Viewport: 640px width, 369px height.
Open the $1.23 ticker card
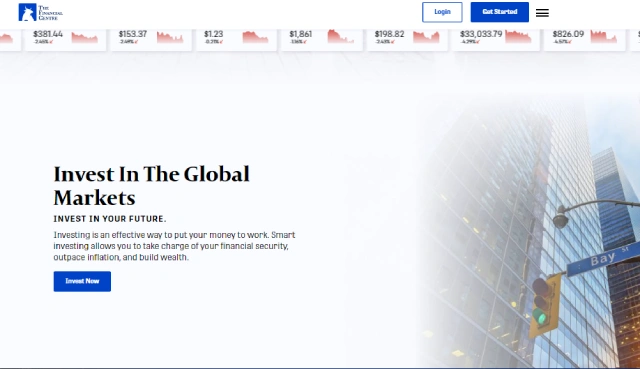tap(236, 40)
